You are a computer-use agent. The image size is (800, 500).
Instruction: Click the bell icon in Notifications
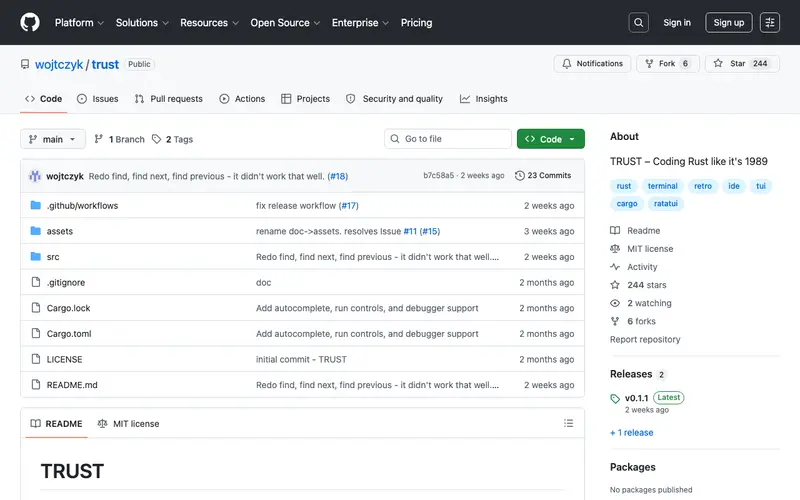[567, 64]
